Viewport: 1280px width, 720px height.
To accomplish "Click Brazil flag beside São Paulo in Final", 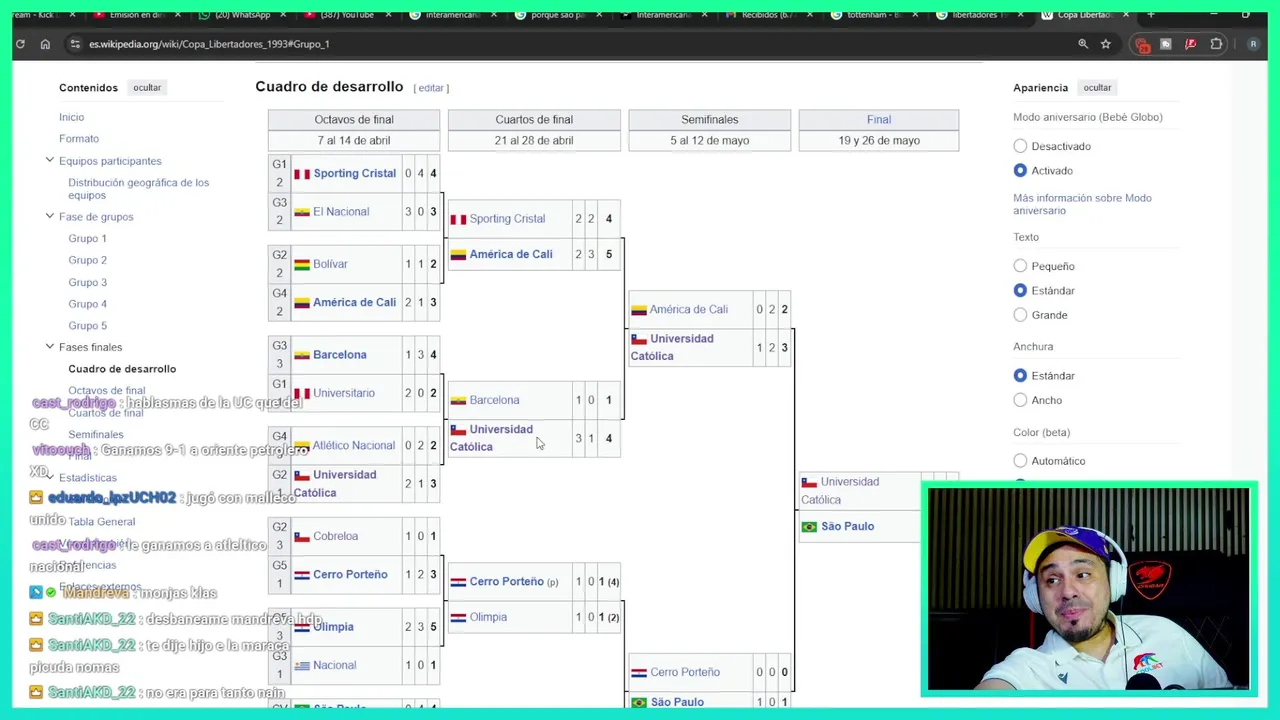I will 809,527.
